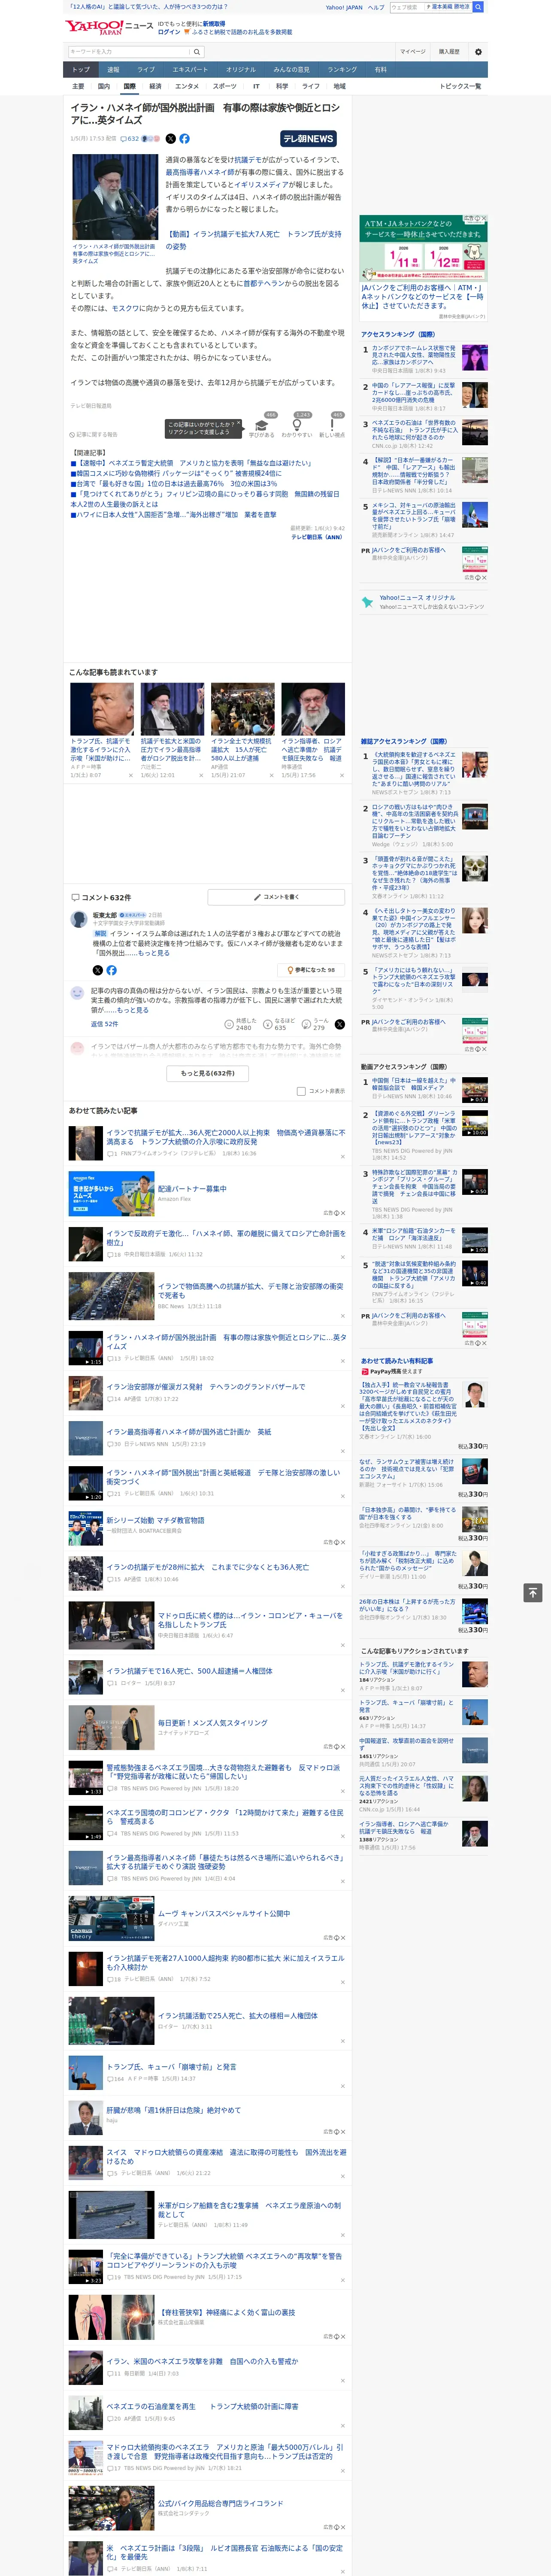Open the Yahoo! JAPAN News logo
551x2576 pixels.
pos(109,27)
